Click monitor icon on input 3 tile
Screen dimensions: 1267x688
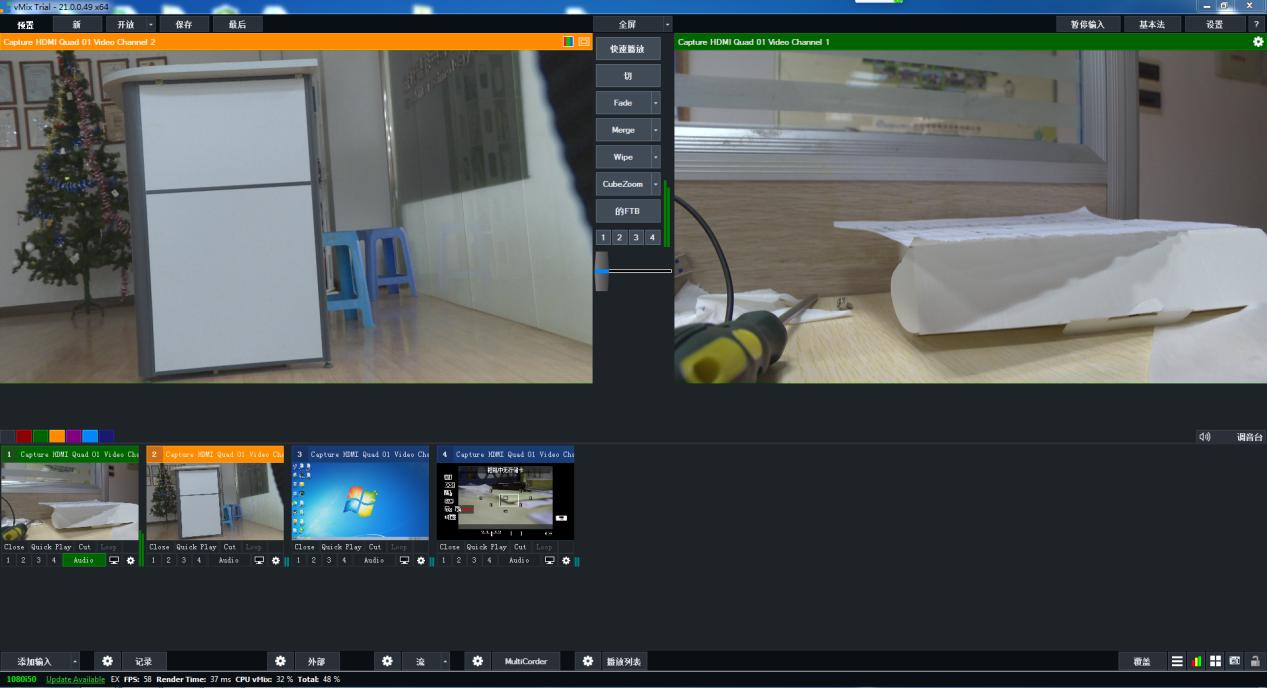click(x=404, y=561)
